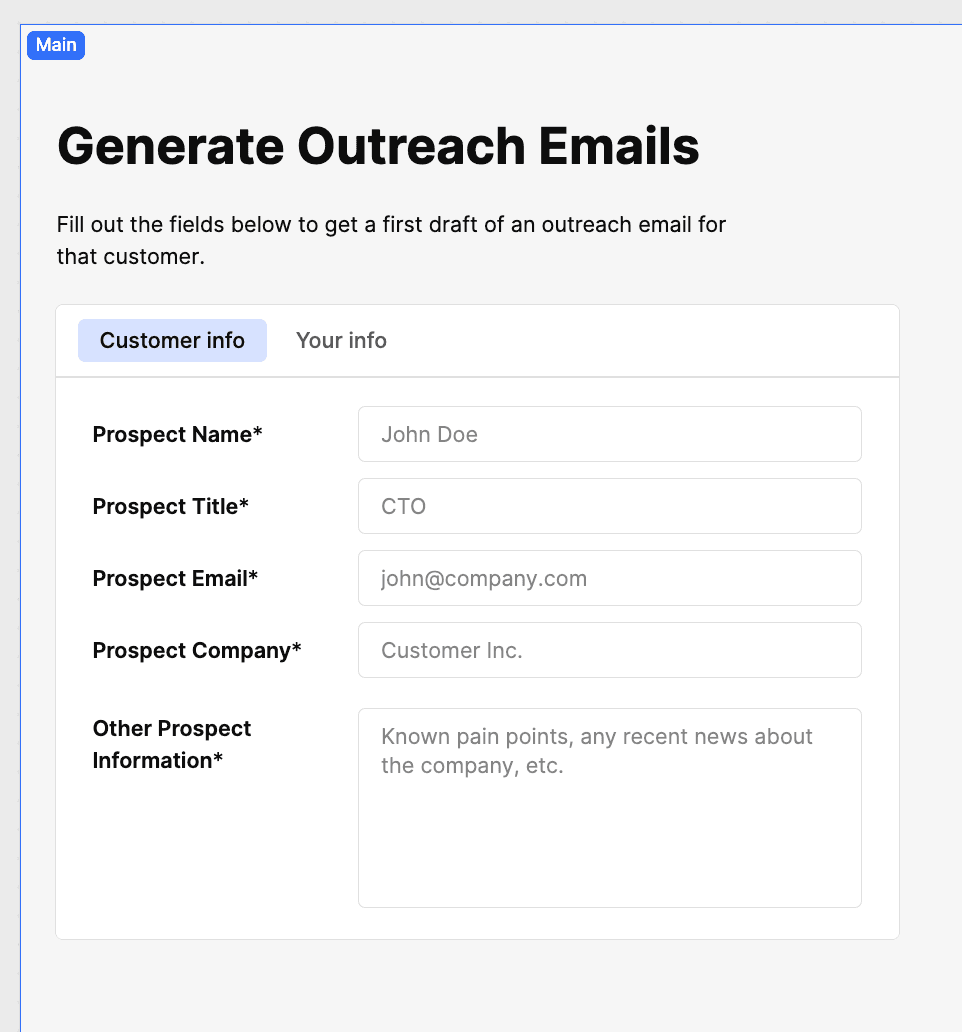Click the Other Prospect Information label
Image resolution: width=962 pixels, height=1032 pixels.
[172, 744]
